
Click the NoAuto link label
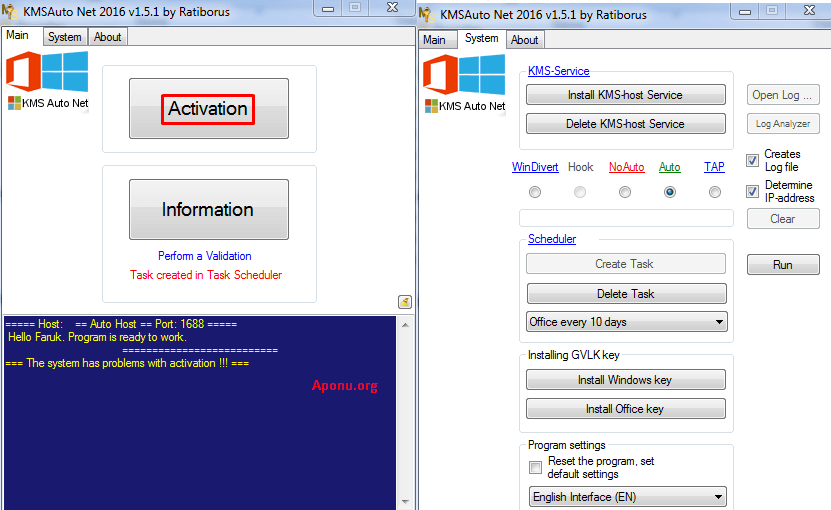coord(626,167)
